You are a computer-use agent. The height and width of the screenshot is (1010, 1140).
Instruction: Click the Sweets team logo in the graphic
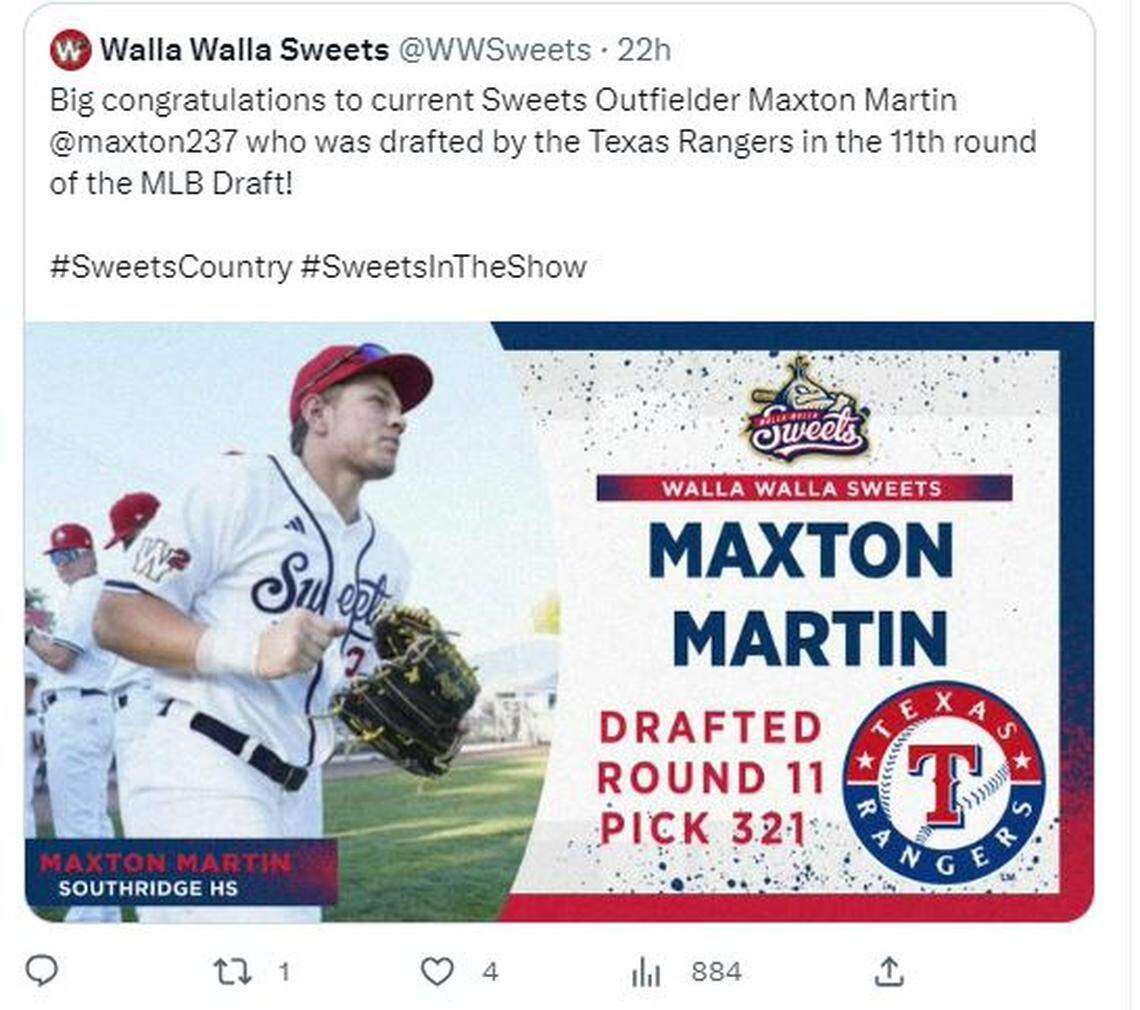click(806, 410)
